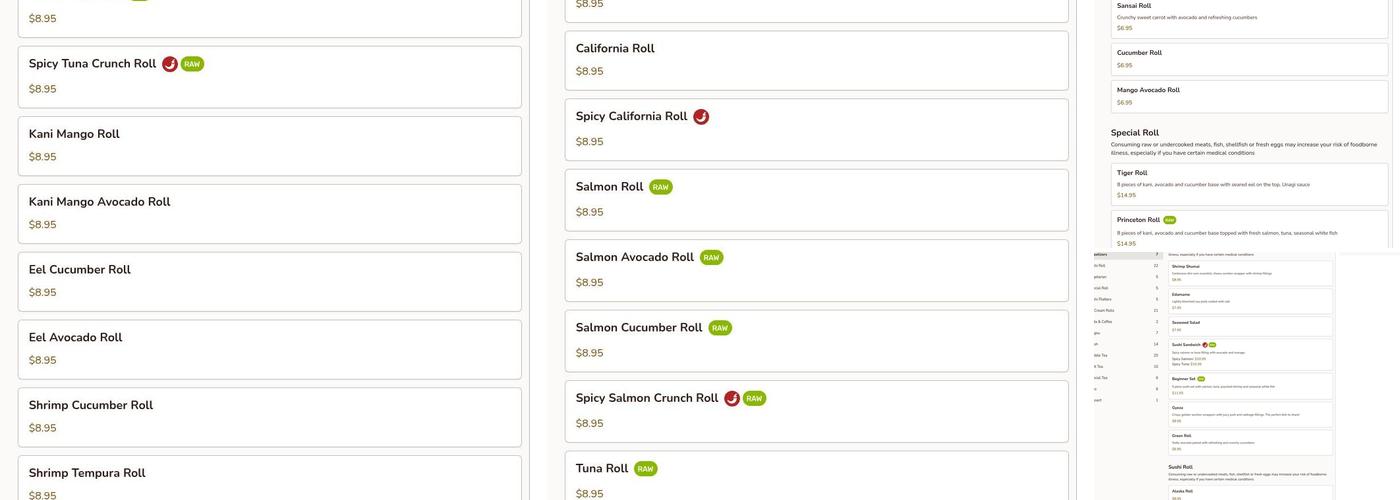Open the California Roll menu item
This screenshot has width=1400, height=500.
point(816,60)
